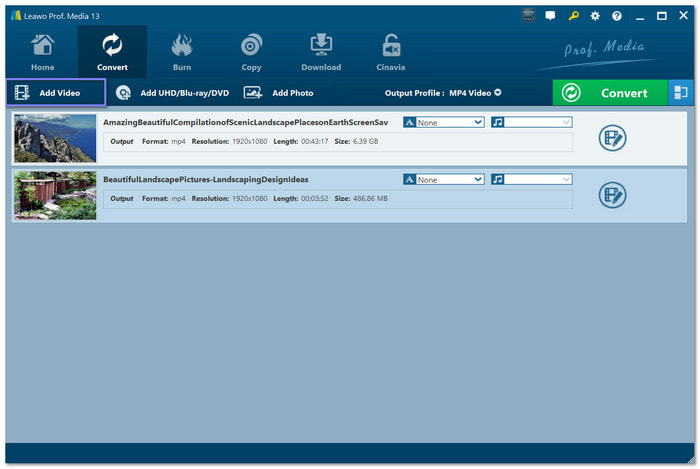Click the Add Video button
Screen dimensions: 700x469
(56, 93)
